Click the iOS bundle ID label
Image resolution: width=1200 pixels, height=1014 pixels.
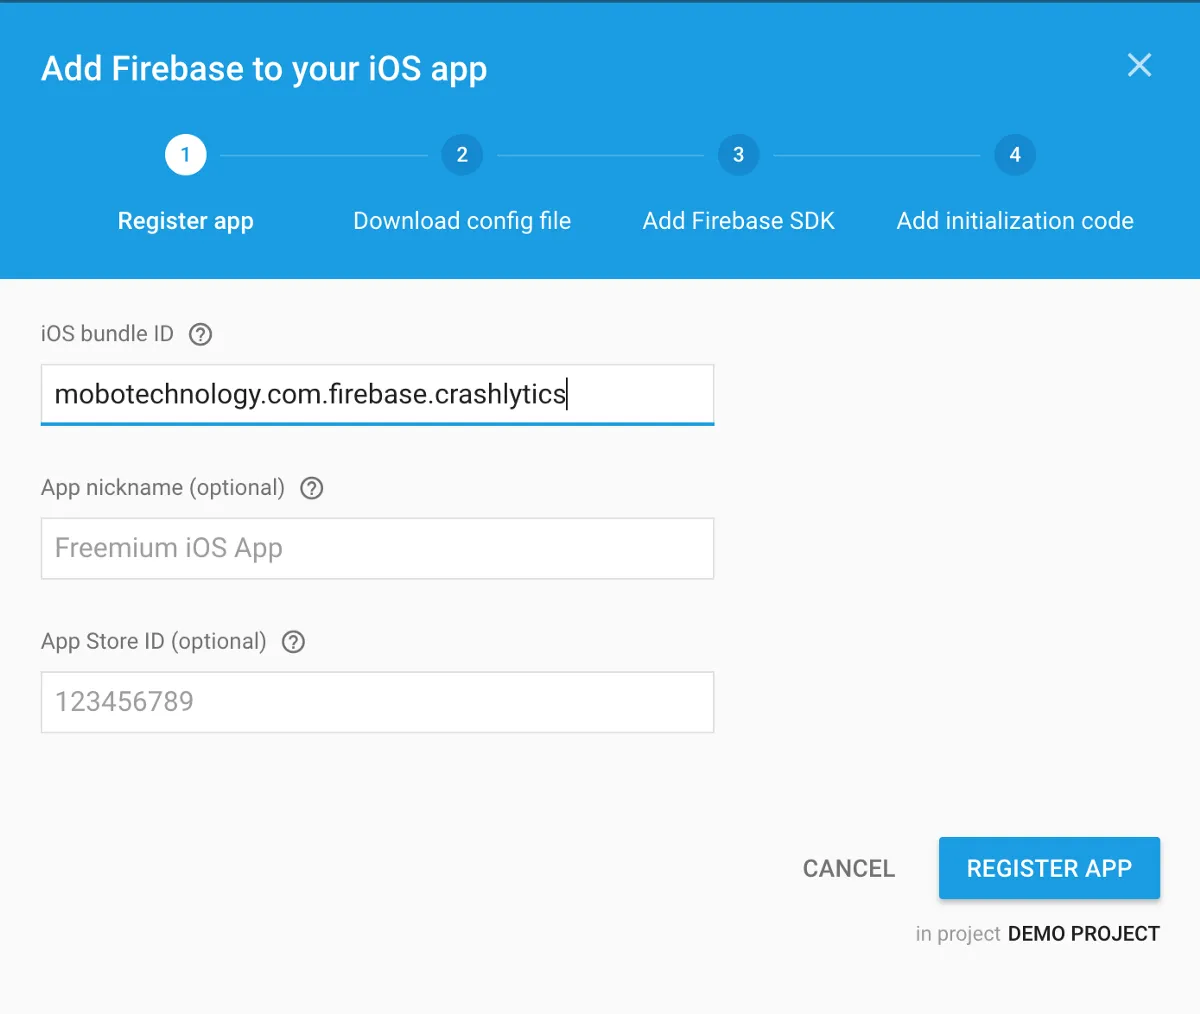pos(107,334)
